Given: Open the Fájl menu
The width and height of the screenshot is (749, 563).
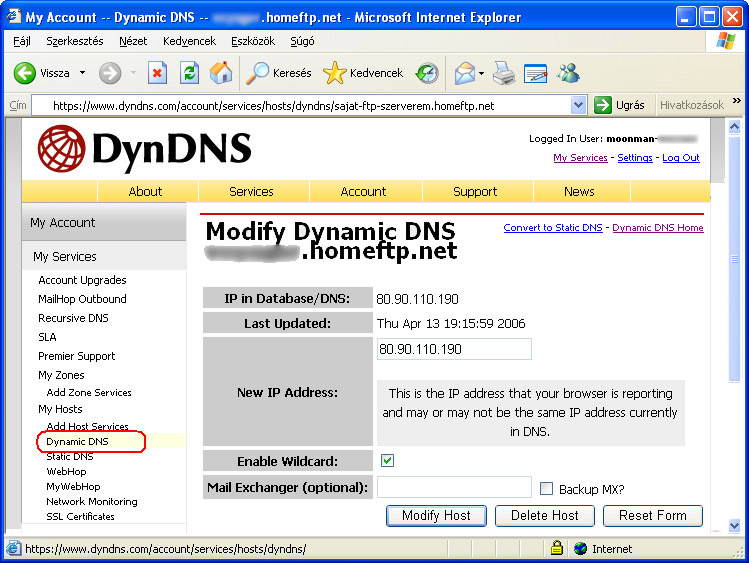Looking at the screenshot, I should tap(22, 41).
